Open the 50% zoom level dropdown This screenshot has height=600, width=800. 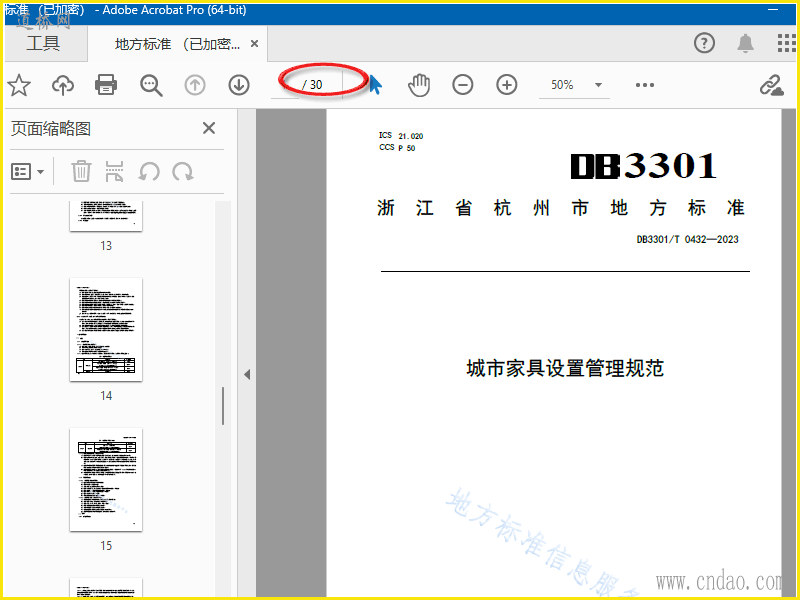pos(574,85)
